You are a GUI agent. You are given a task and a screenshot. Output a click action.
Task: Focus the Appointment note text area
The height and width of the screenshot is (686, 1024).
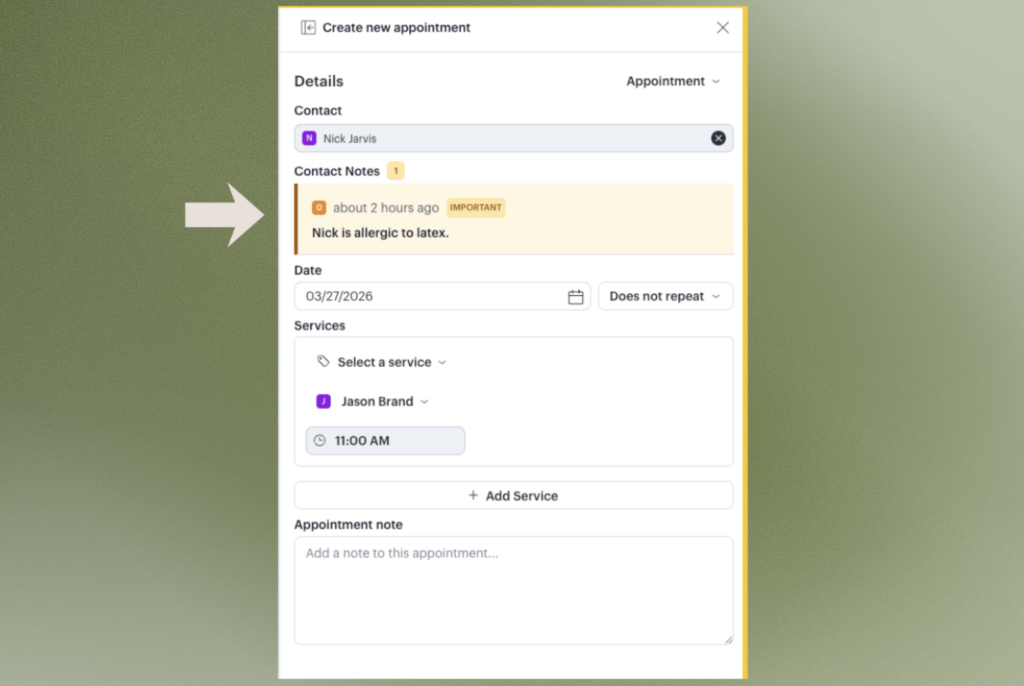click(x=513, y=590)
